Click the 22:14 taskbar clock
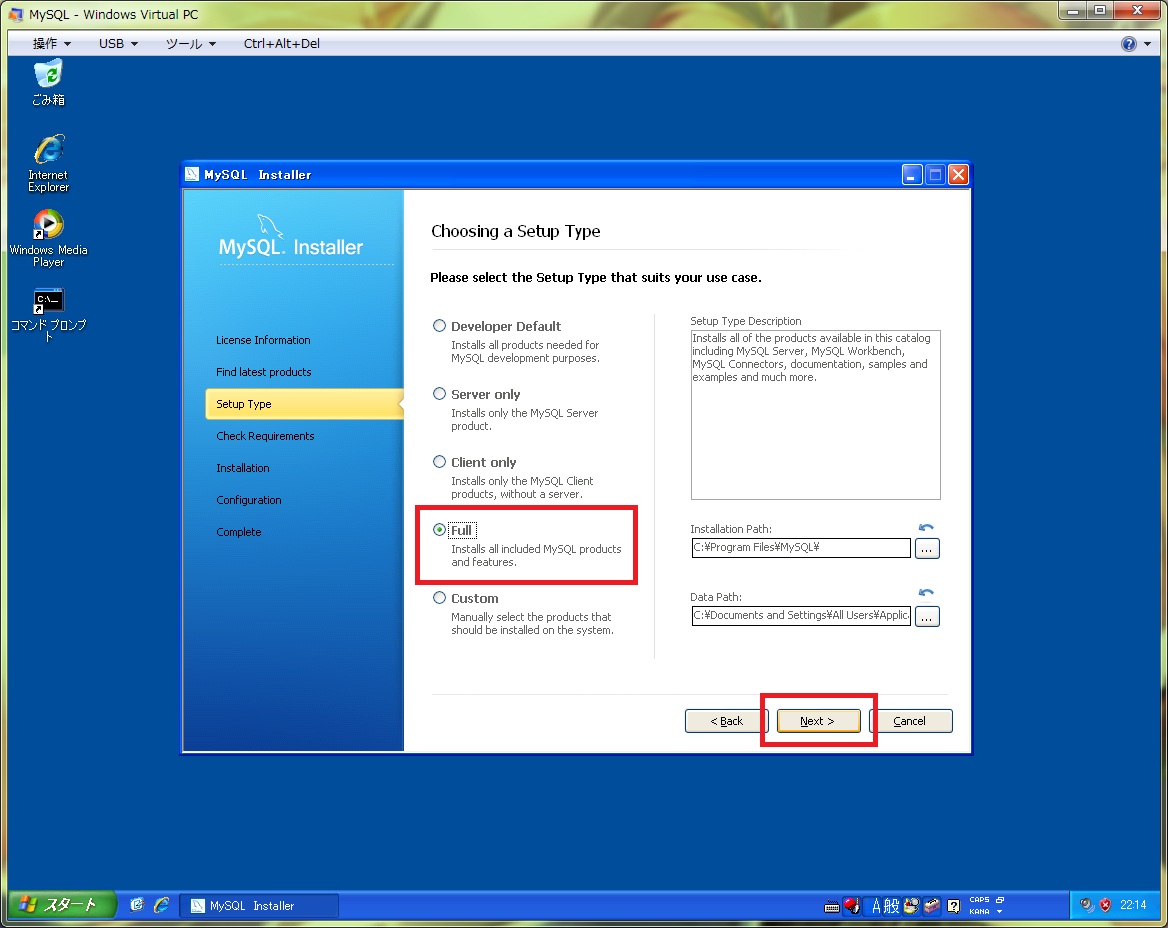This screenshot has width=1168, height=928. pyautogui.click(x=1133, y=905)
